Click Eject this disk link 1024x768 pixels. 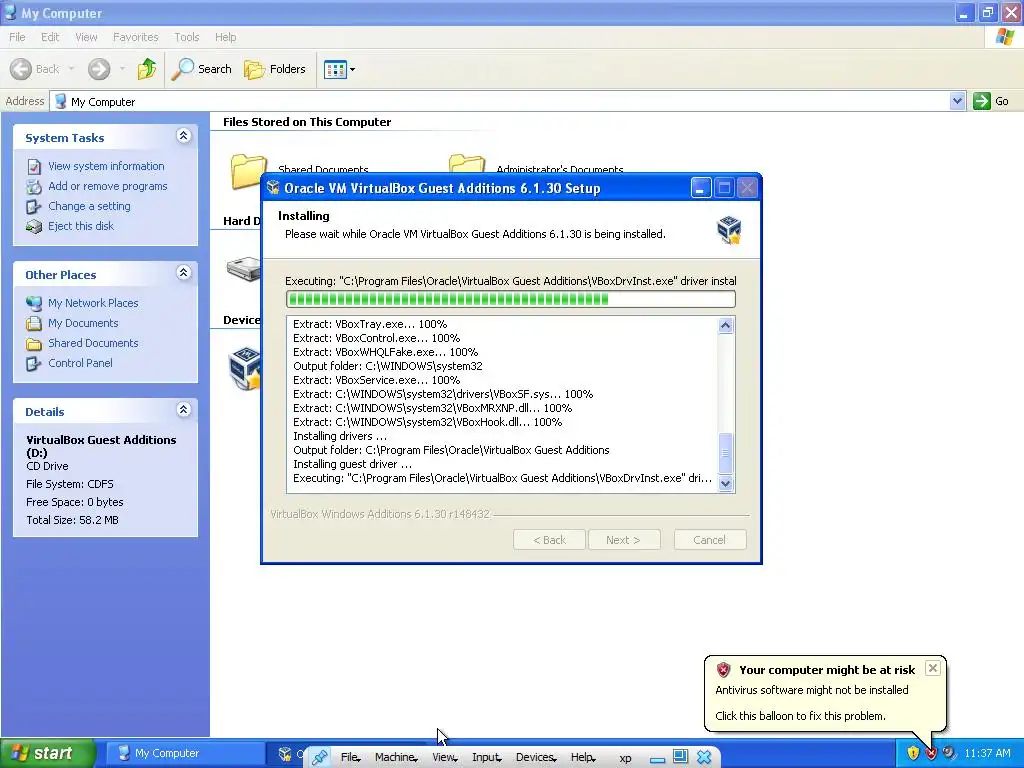click(81, 226)
